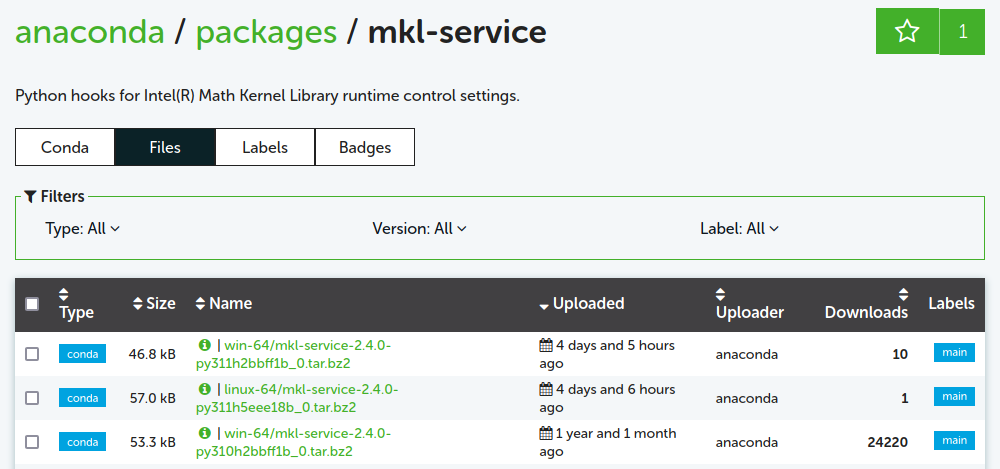
Task: Select the Files tab
Action: (165, 147)
